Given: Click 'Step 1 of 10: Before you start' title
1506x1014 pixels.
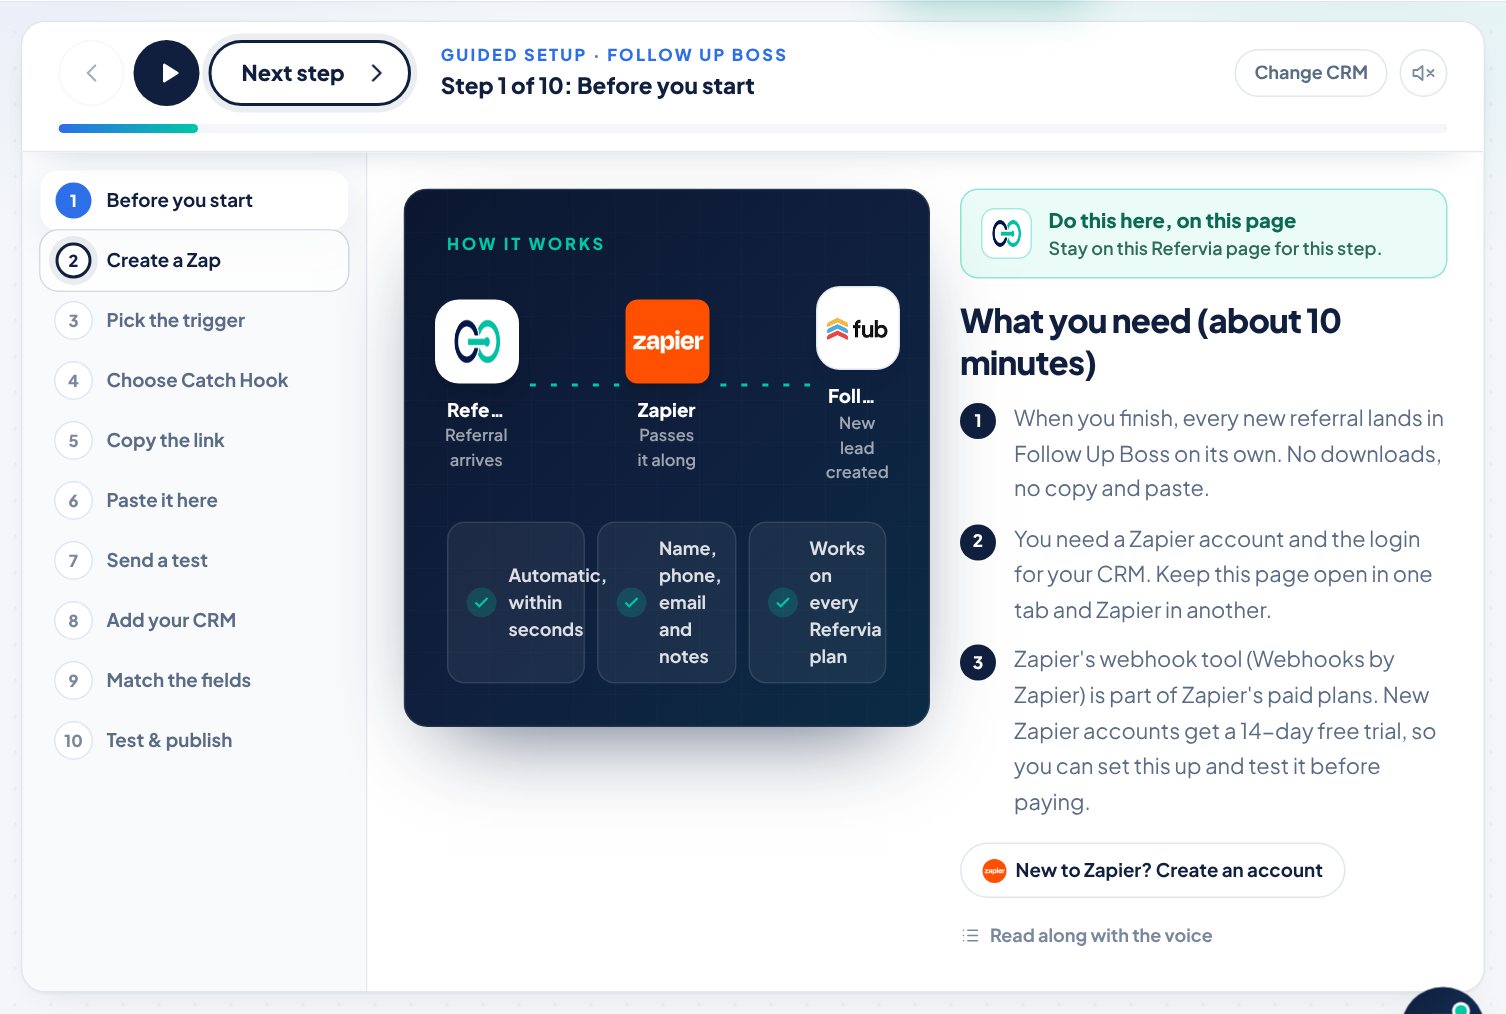Looking at the screenshot, I should 598,86.
